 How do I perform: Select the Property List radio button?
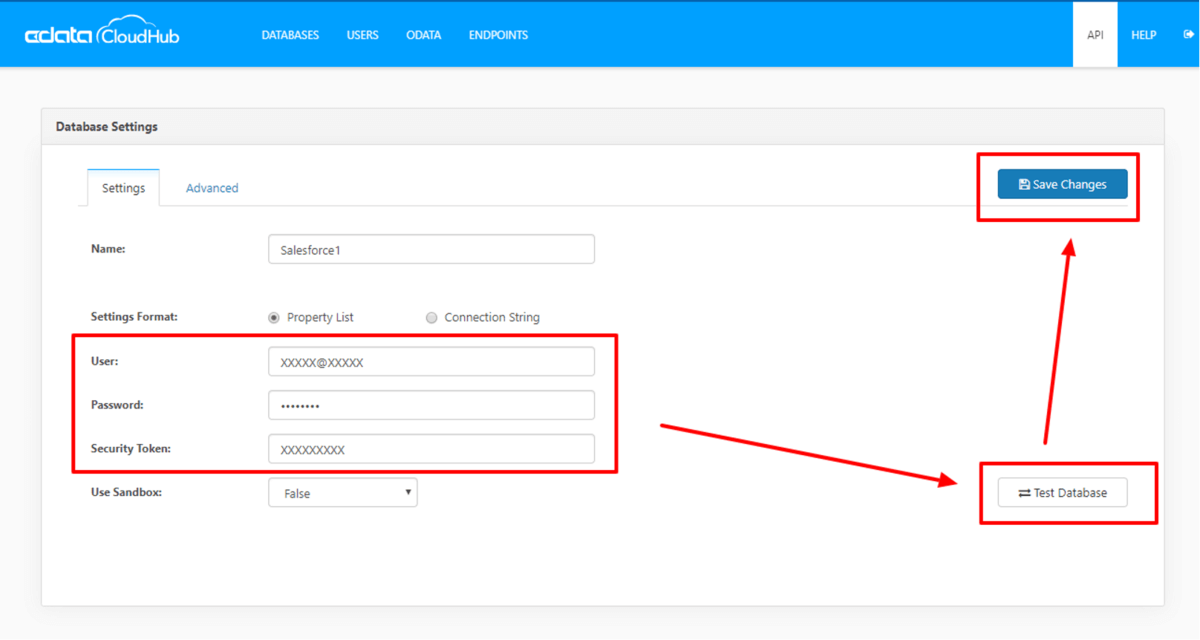pyautogui.click(x=274, y=317)
